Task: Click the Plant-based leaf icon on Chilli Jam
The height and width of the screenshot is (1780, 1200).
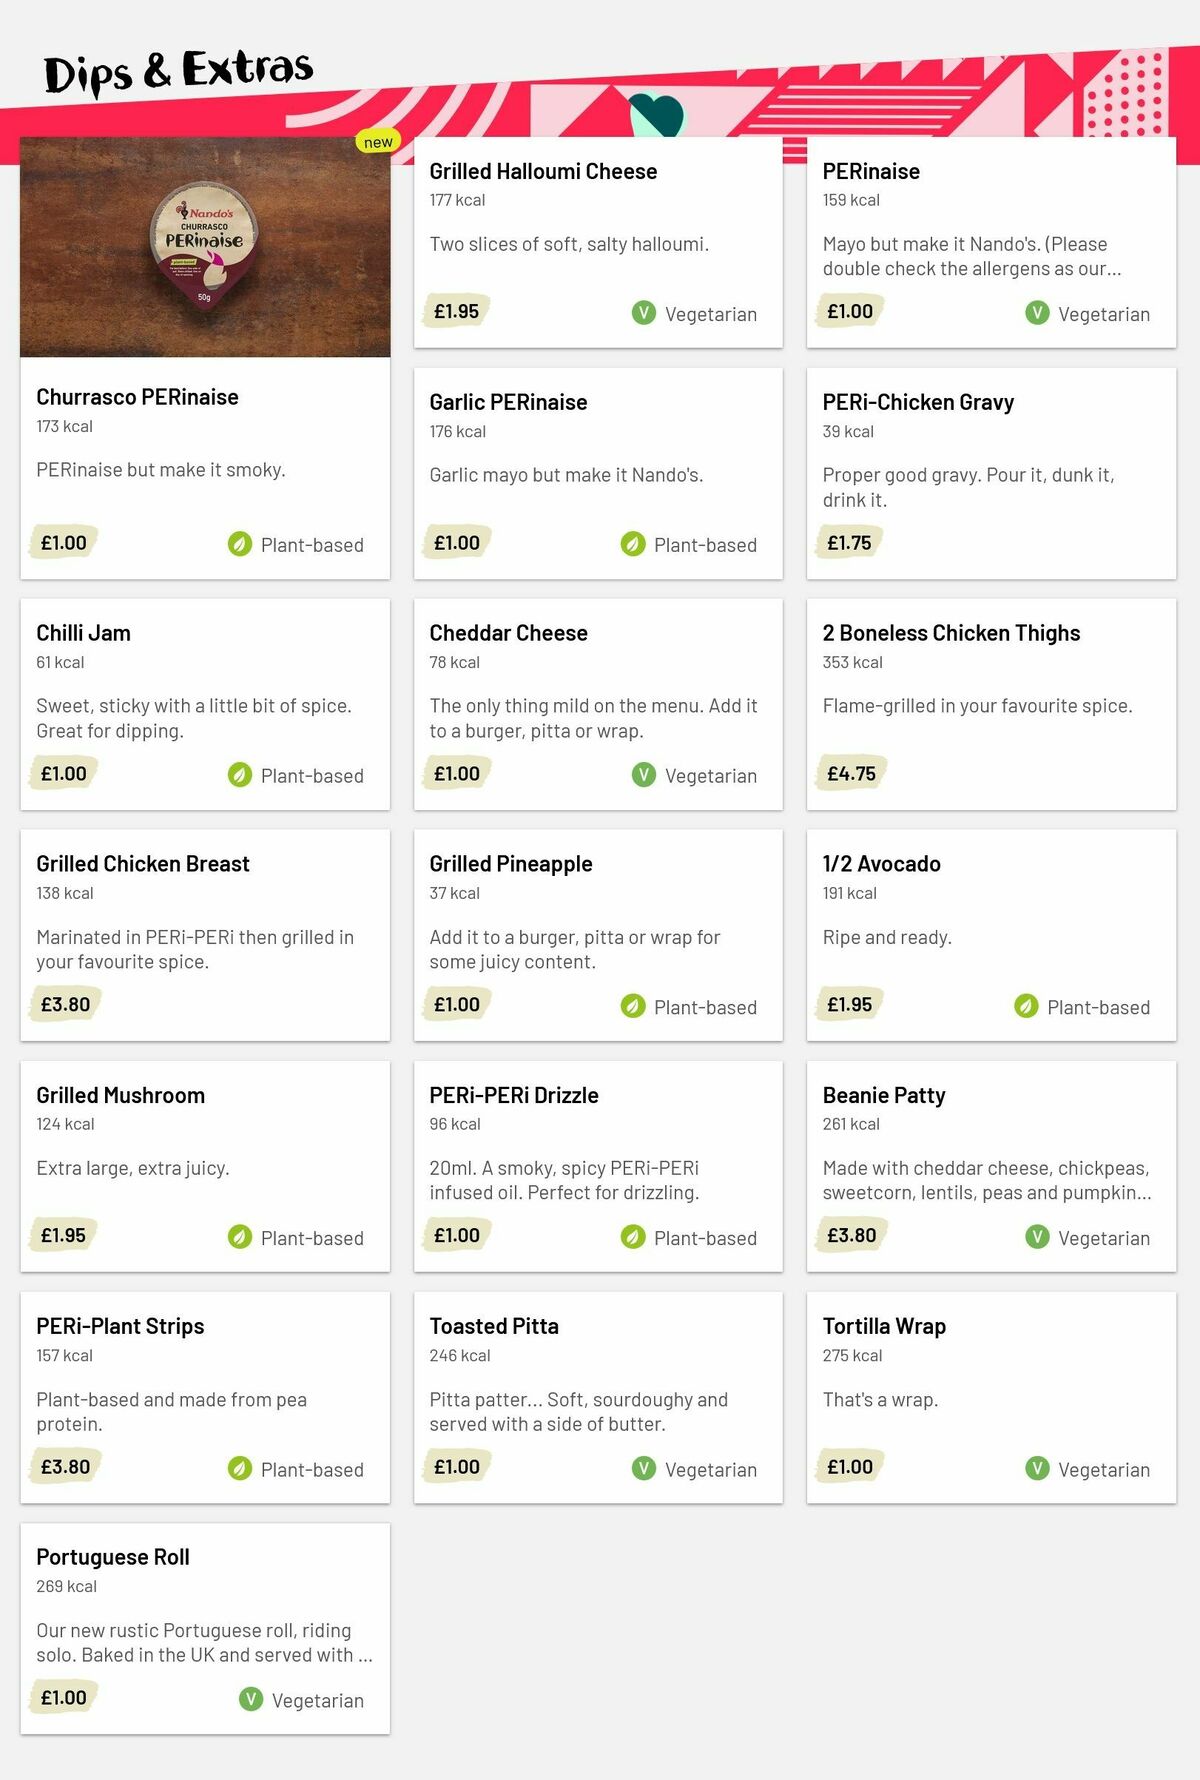Action: coord(239,776)
